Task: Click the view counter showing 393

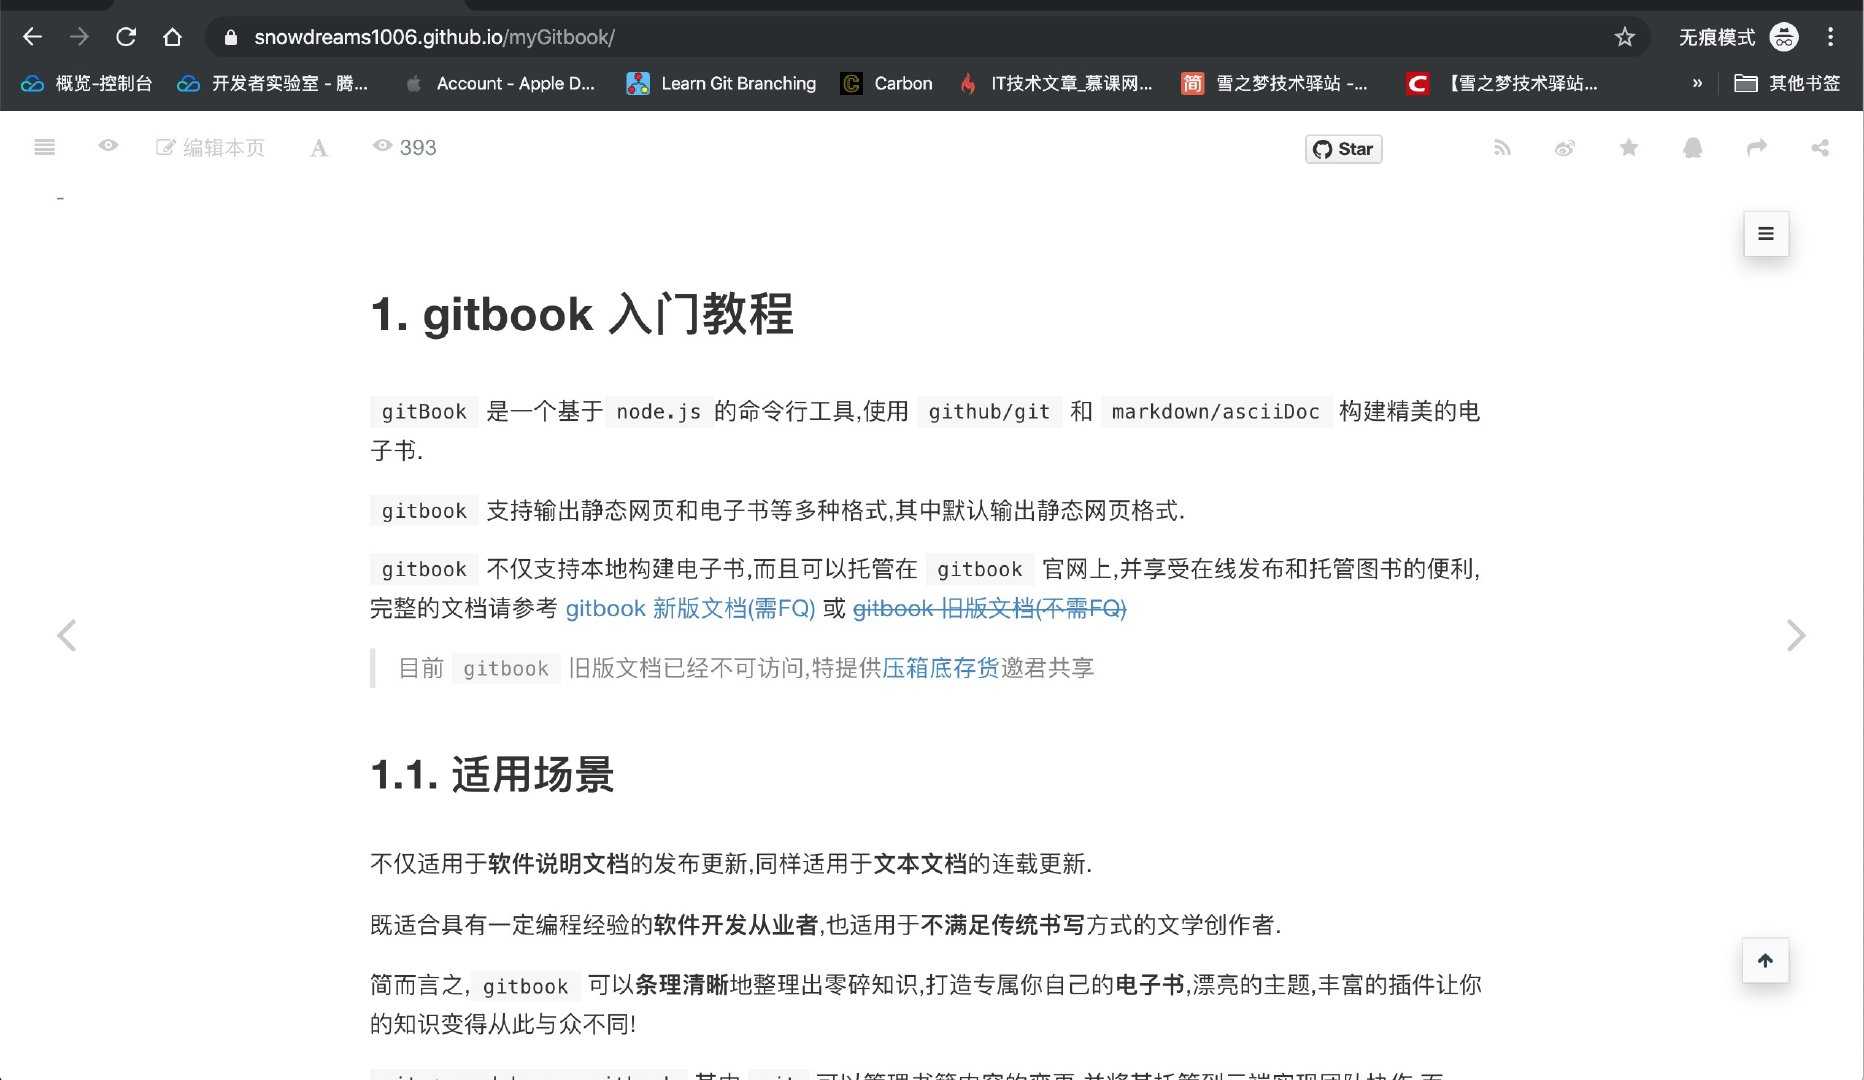Action: pyautogui.click(x=404, y=147)
